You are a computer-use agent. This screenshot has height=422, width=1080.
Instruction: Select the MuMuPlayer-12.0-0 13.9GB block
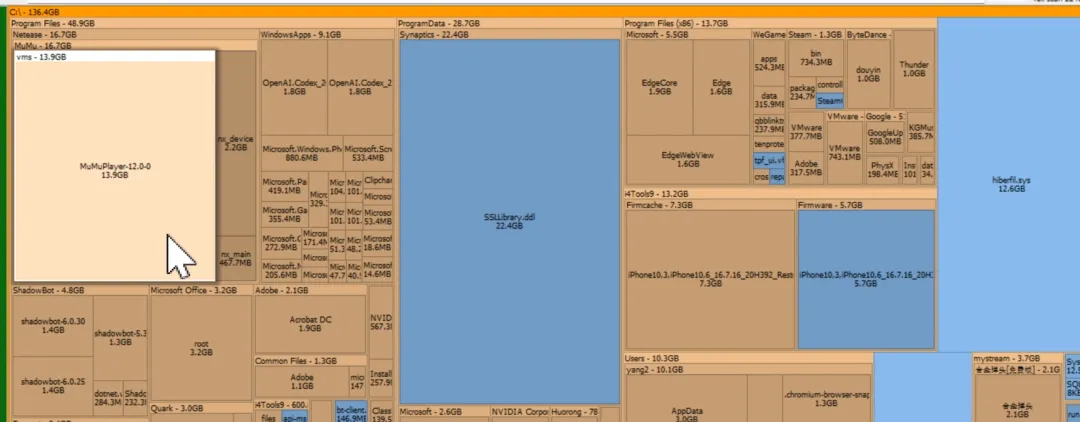click(x=114, y=171)
